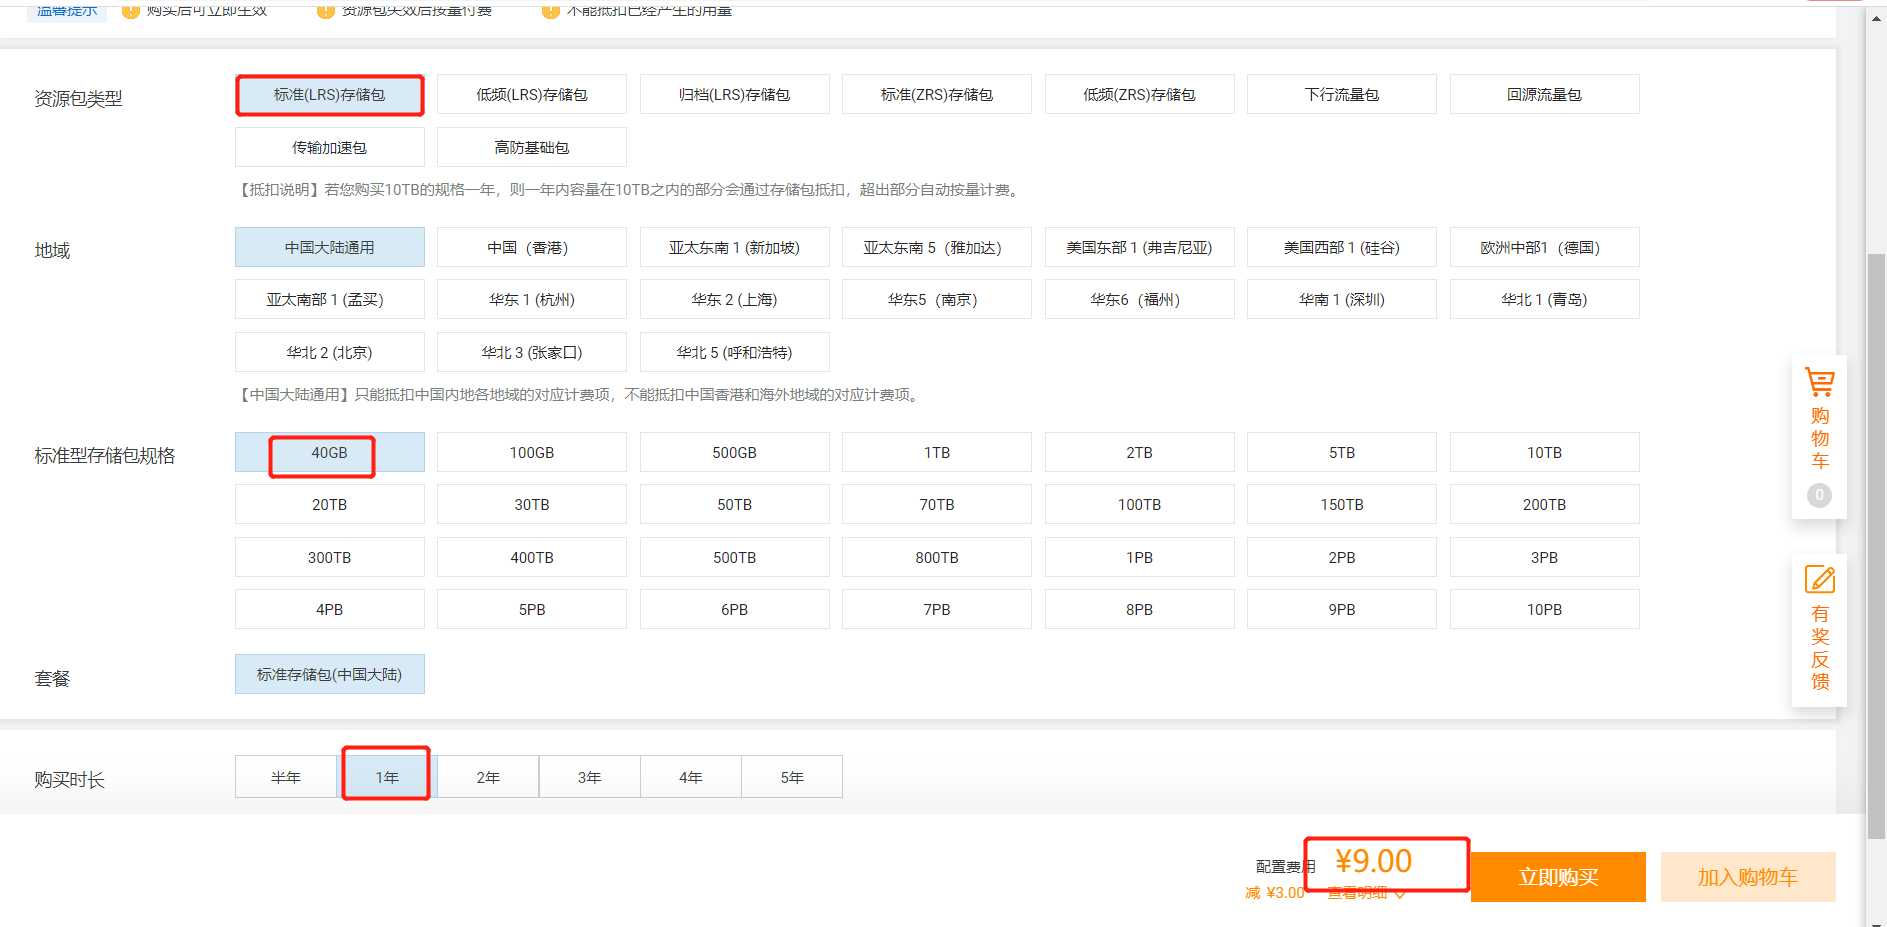Open the feedback pencil icon

(x=1819, y=580)
